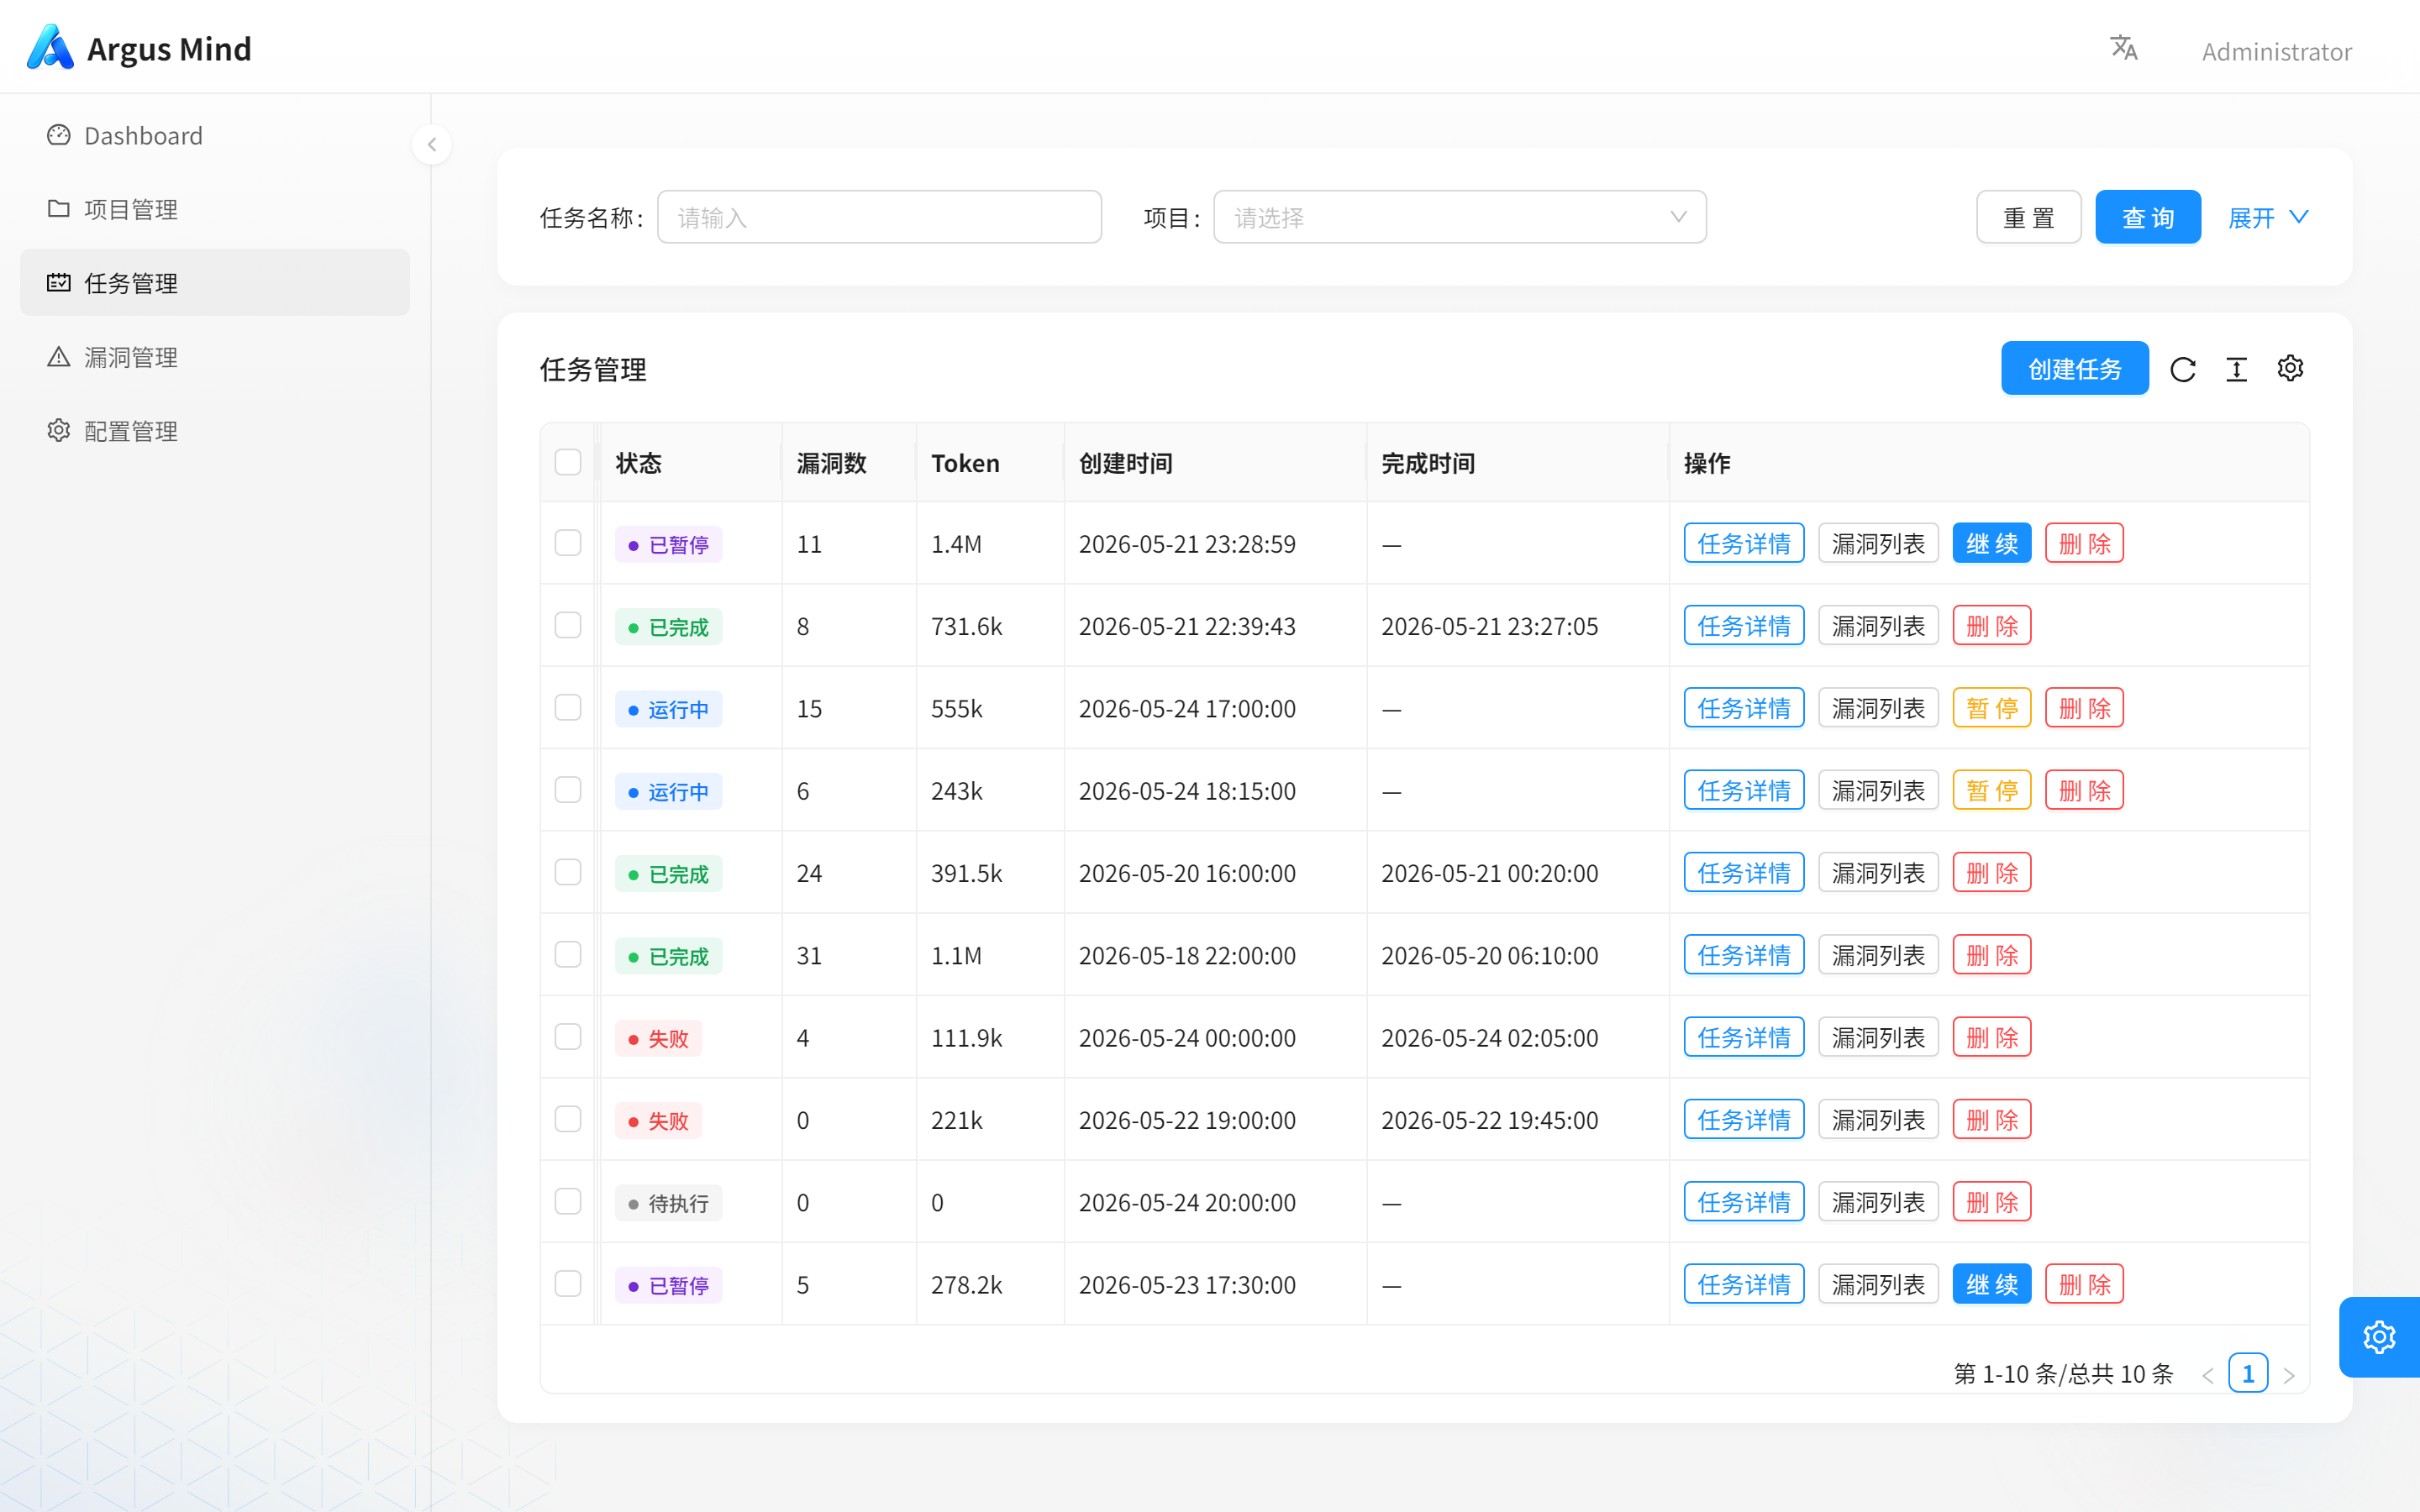Check the row created 2026-05-24 00:00:00
Image resolution: width=2420 pixels, height=1512 pixels.
(568, 1037)
